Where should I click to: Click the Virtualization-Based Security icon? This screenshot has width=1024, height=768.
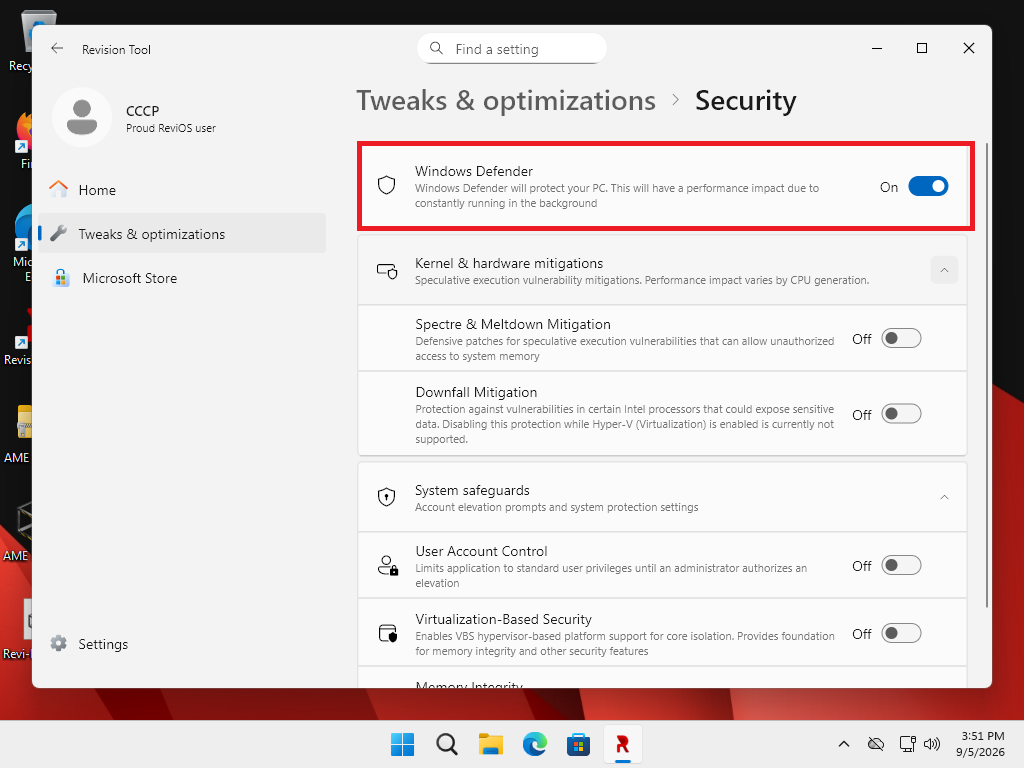click(x=388, y=633)
